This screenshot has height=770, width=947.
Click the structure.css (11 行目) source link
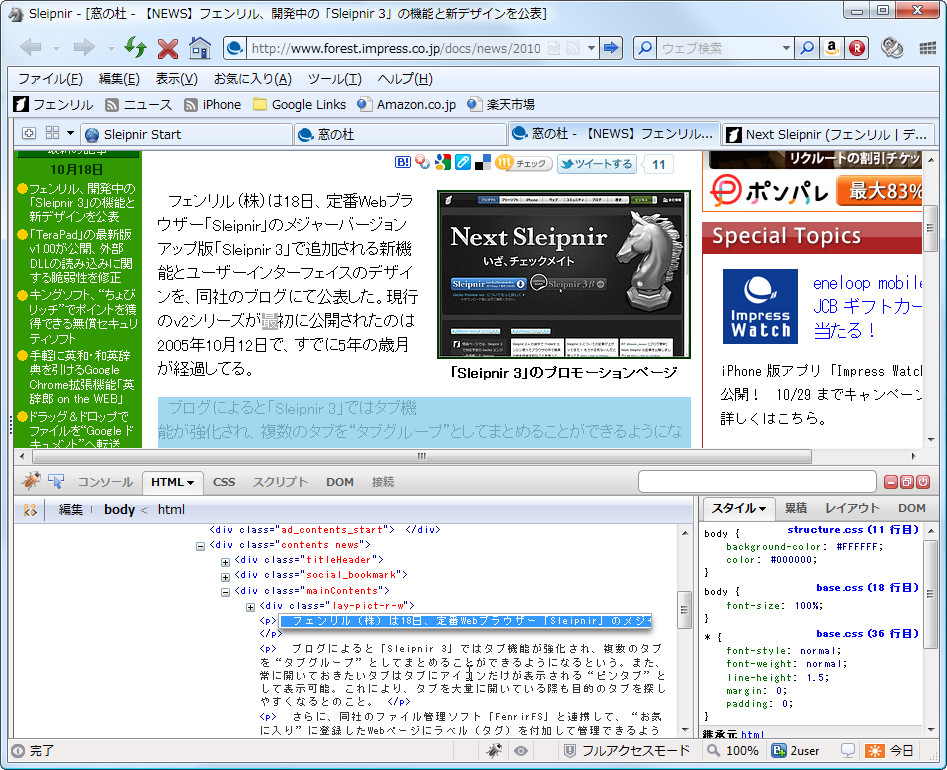[853, 530]
